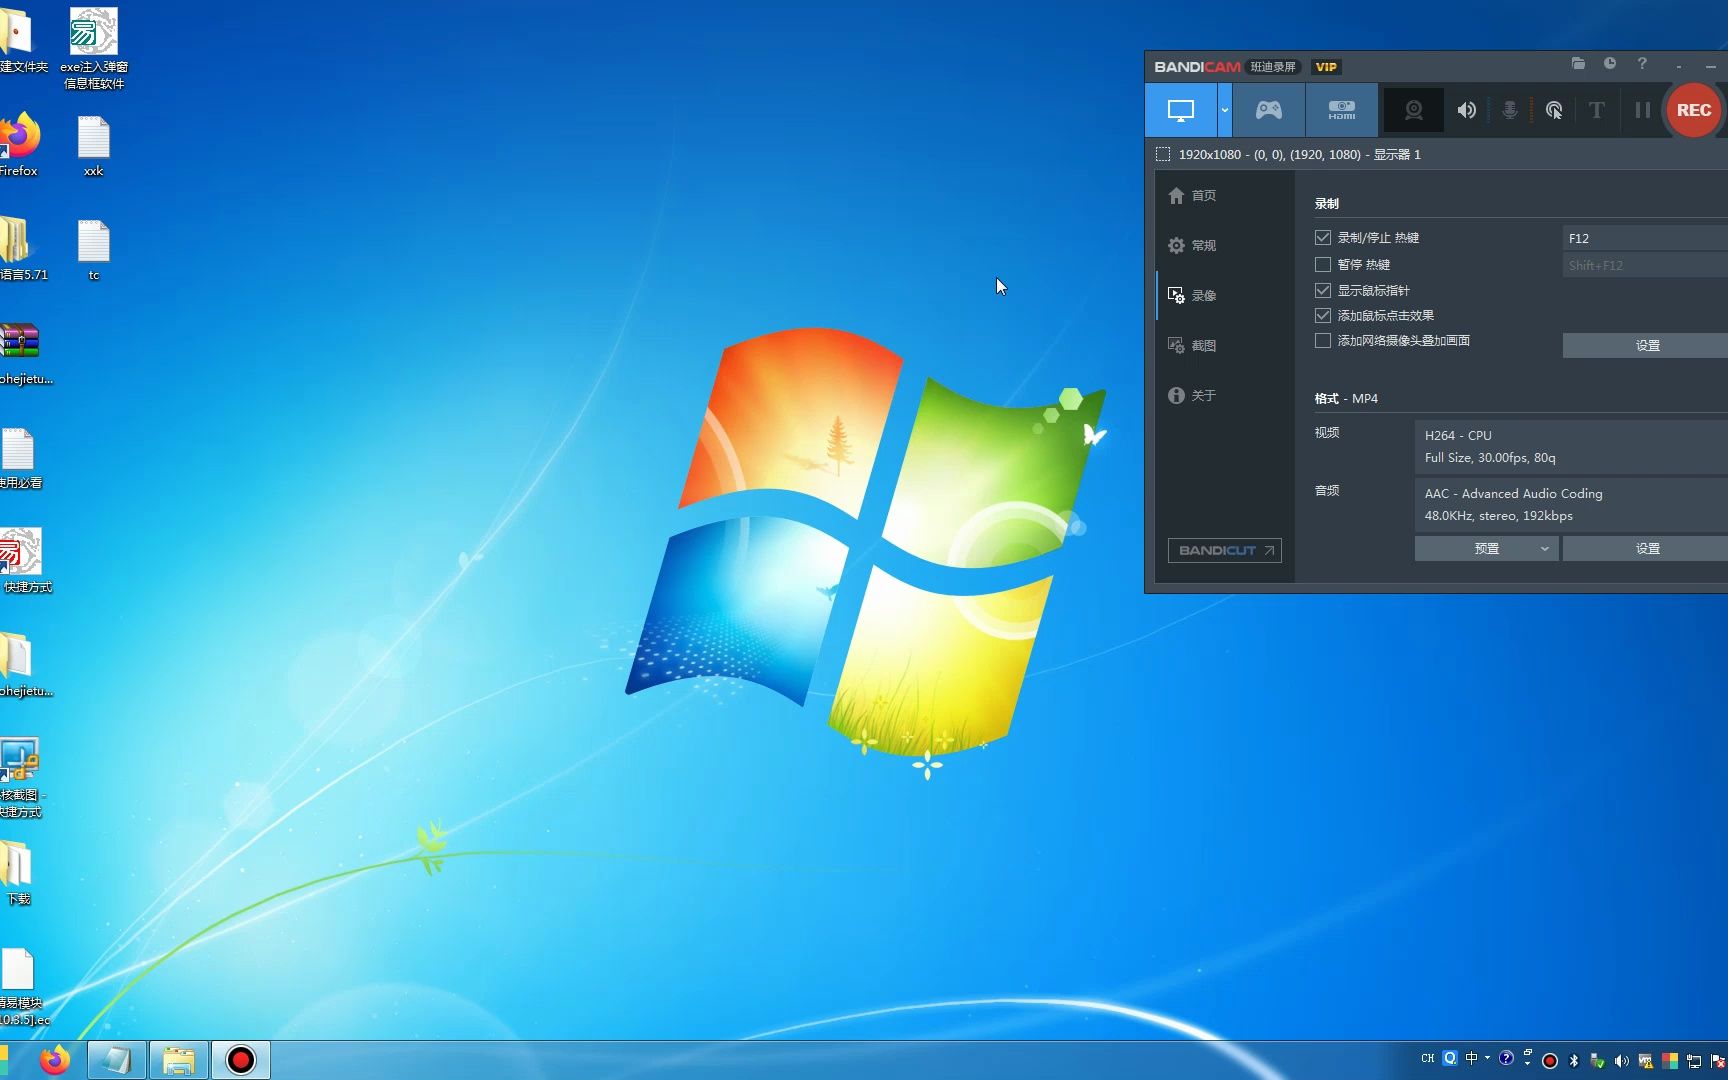Select the Firefox desktop shortcut
1728x1080 pixels.
(x=18, y=146)
